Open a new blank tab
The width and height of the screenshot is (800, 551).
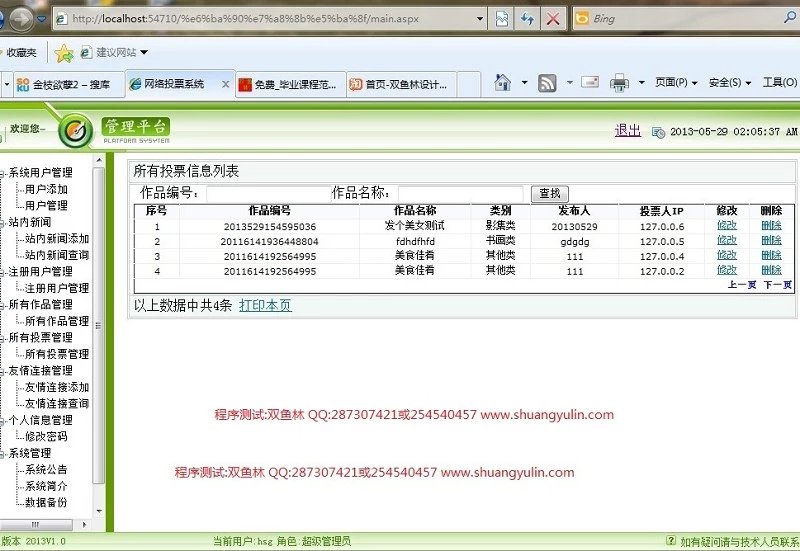468,84
